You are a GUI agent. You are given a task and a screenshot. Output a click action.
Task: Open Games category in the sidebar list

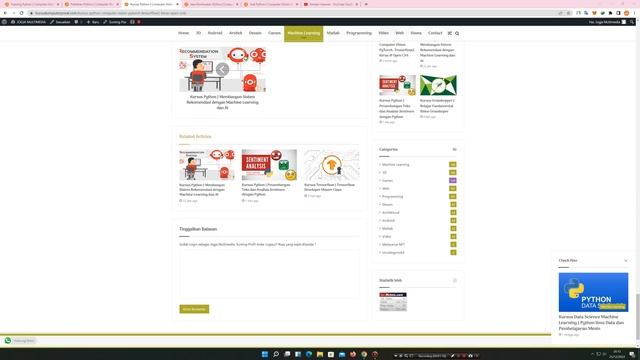[x=387, y=180]
